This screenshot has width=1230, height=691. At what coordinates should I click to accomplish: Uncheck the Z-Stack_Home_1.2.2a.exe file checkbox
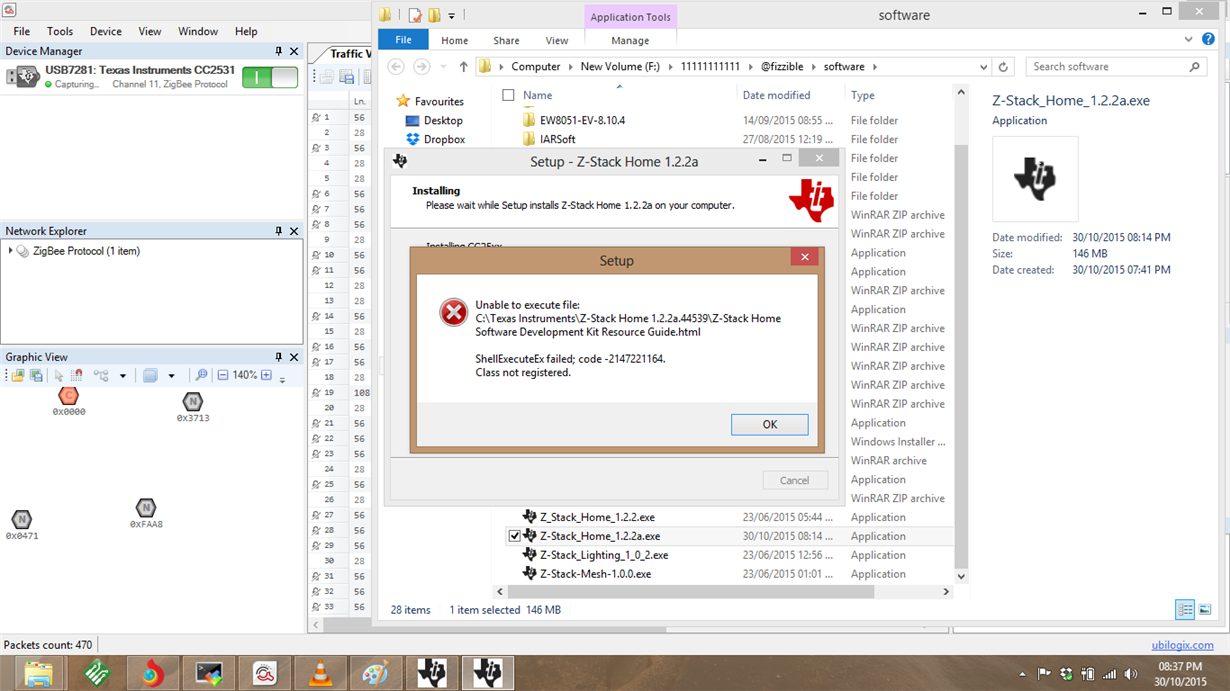tap(514, 536)
